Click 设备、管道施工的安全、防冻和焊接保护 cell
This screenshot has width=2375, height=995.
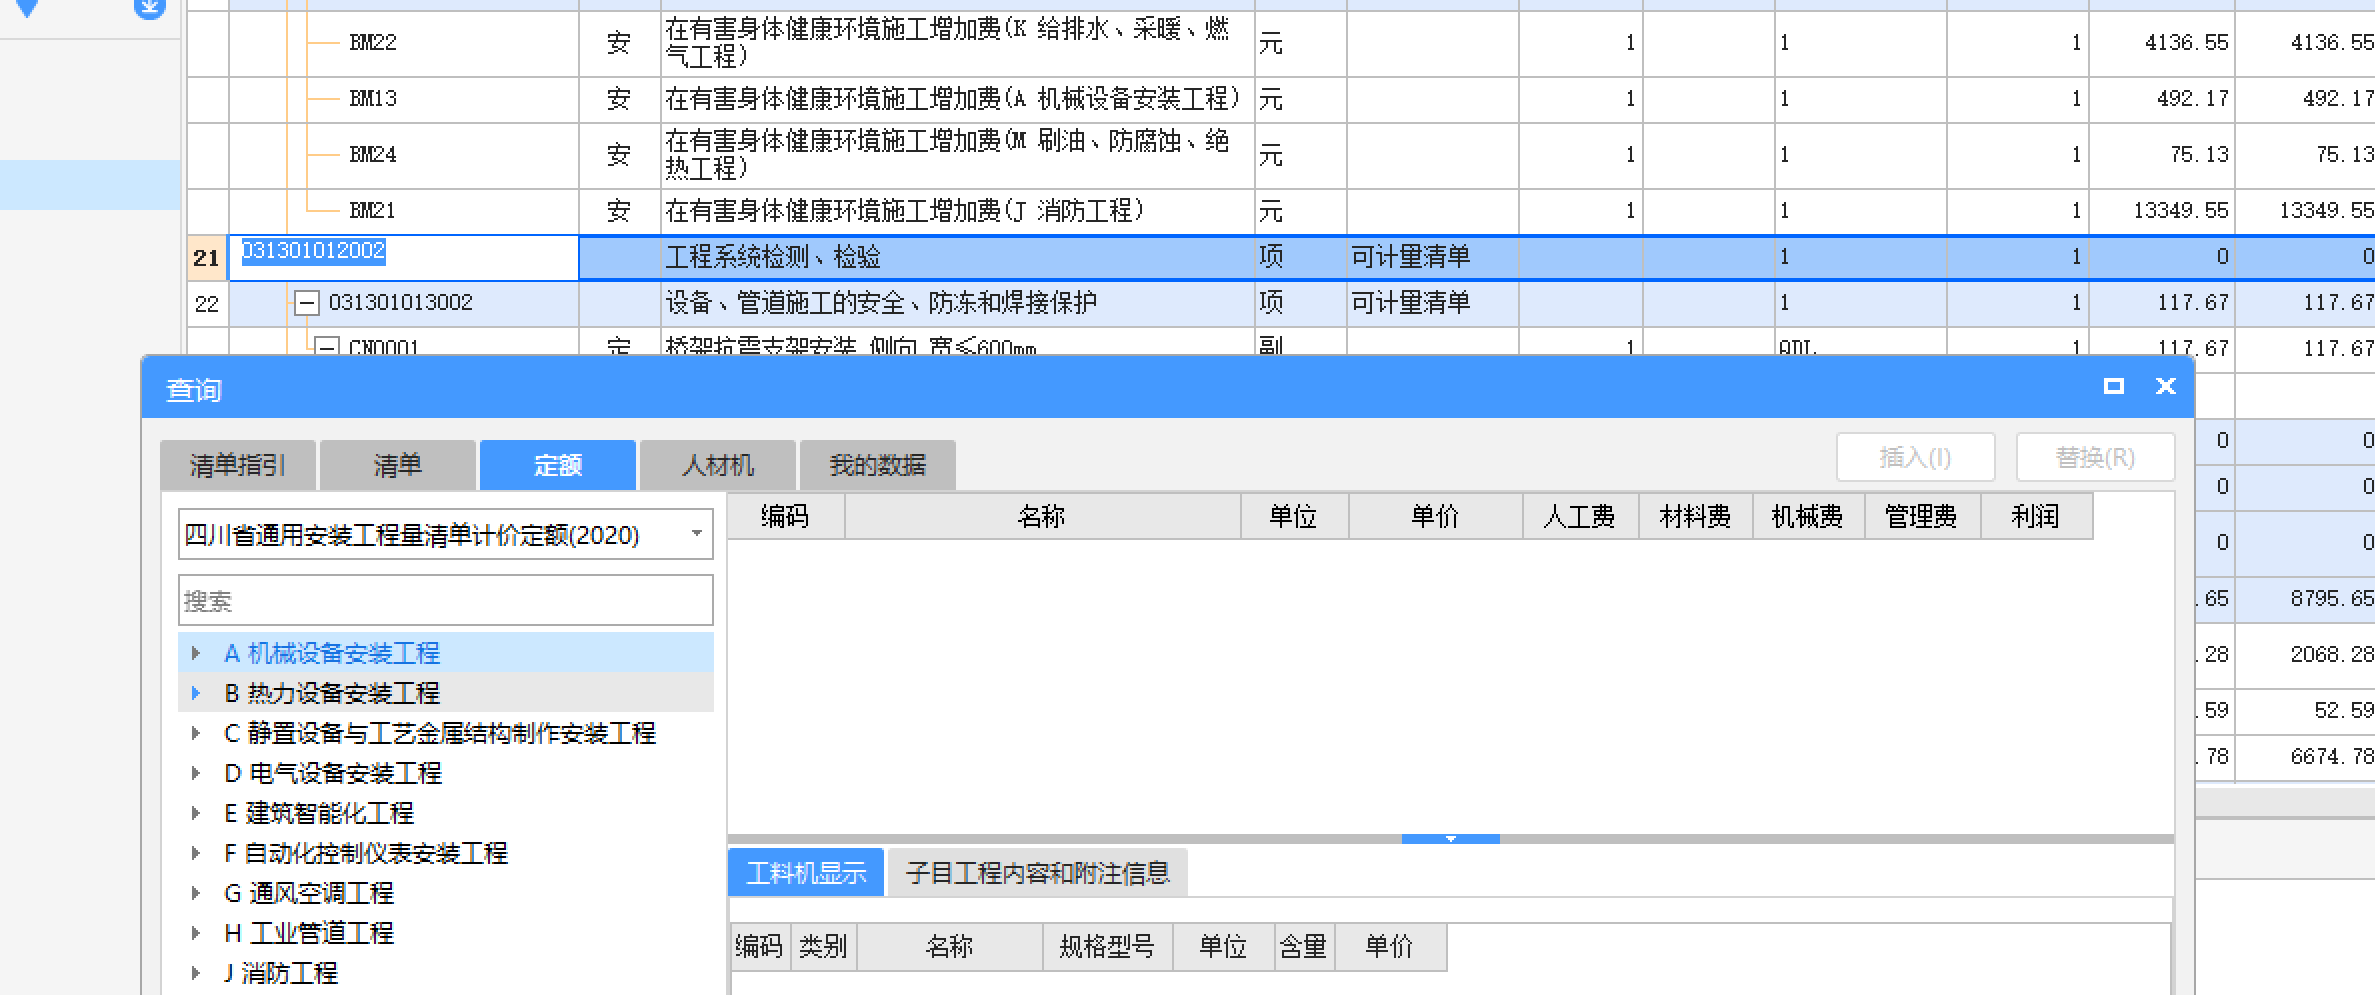[957, 302]
